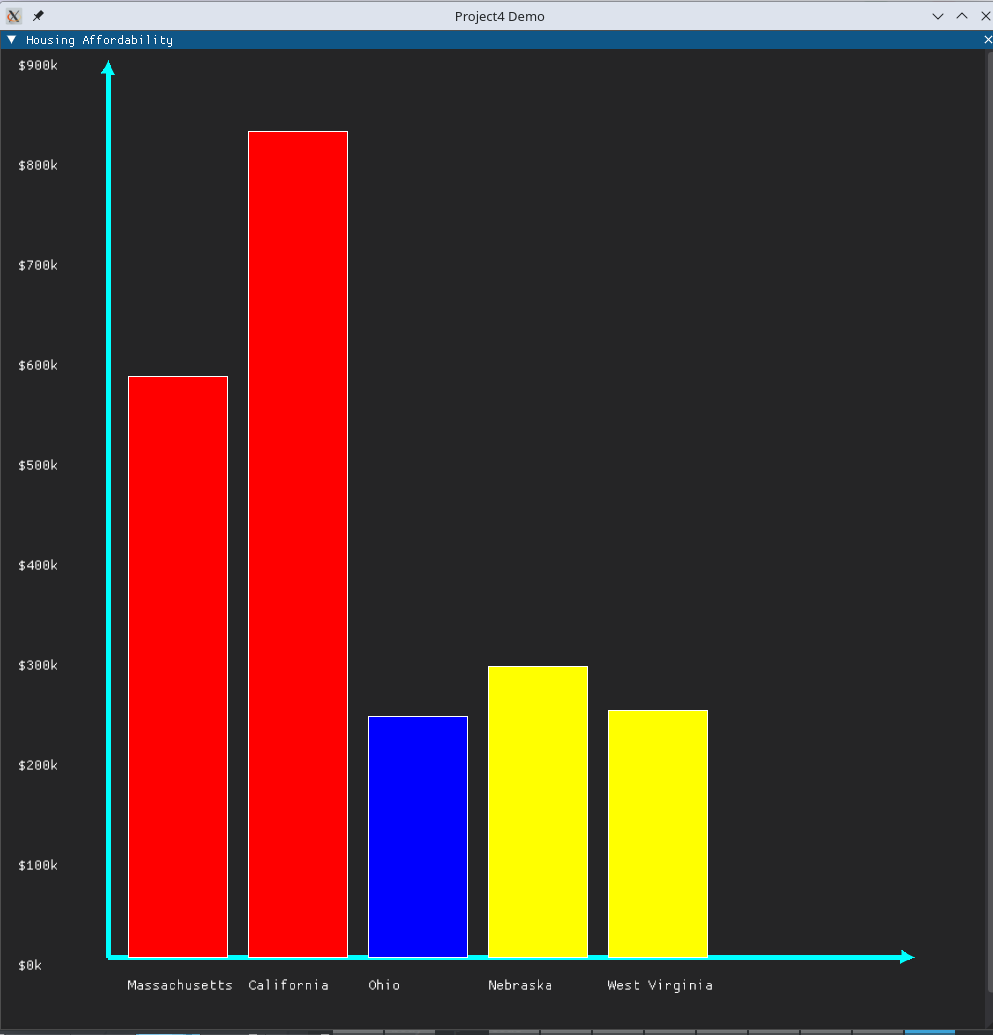
Task: Select the red Massachusetts bar
Action: [x=178, y=666]
